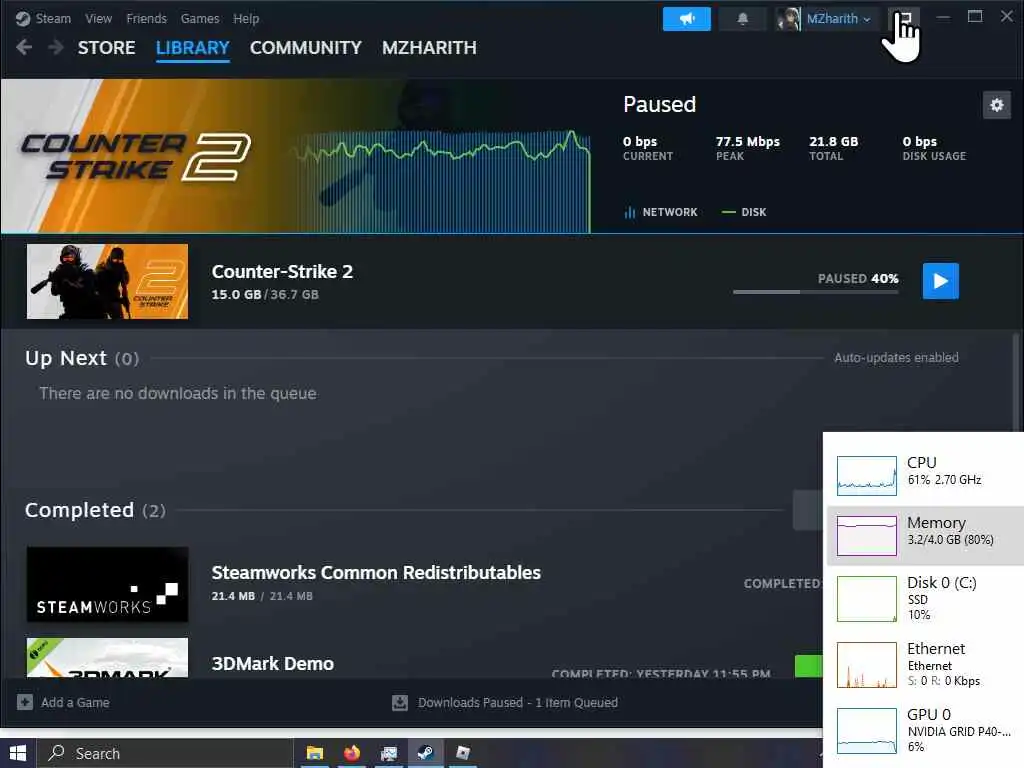The image size is (1024, 768).
Task: Switch to the STORE tab
Action: tap(106, 48)
